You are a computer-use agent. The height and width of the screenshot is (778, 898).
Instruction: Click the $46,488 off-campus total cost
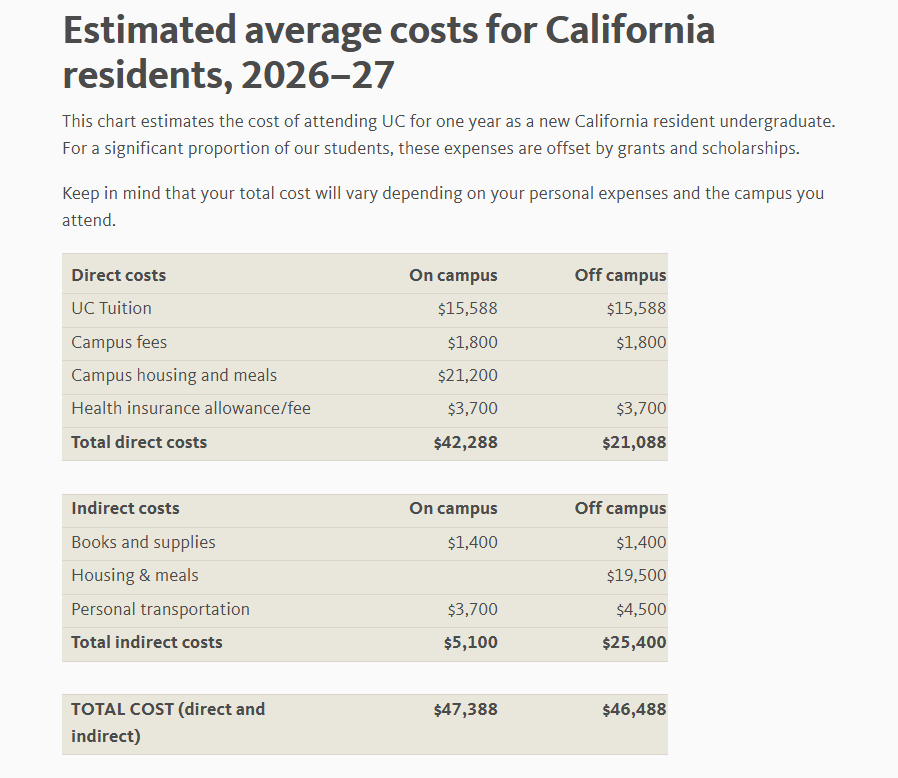pyautogui.click(x=634, y=709)
